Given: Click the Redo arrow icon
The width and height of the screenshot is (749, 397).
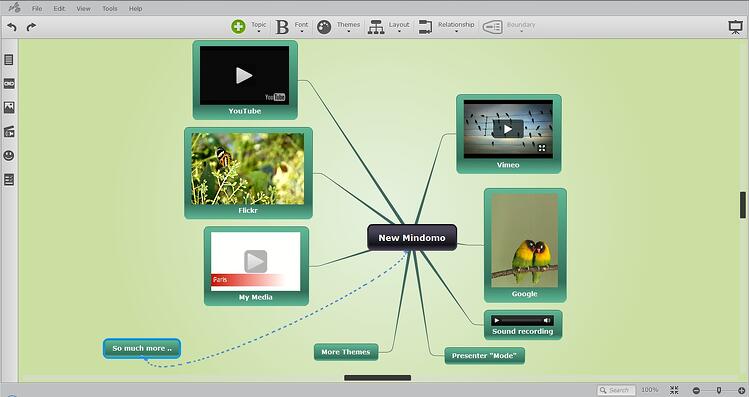Looking at the screenshot, I should (31, 27).
